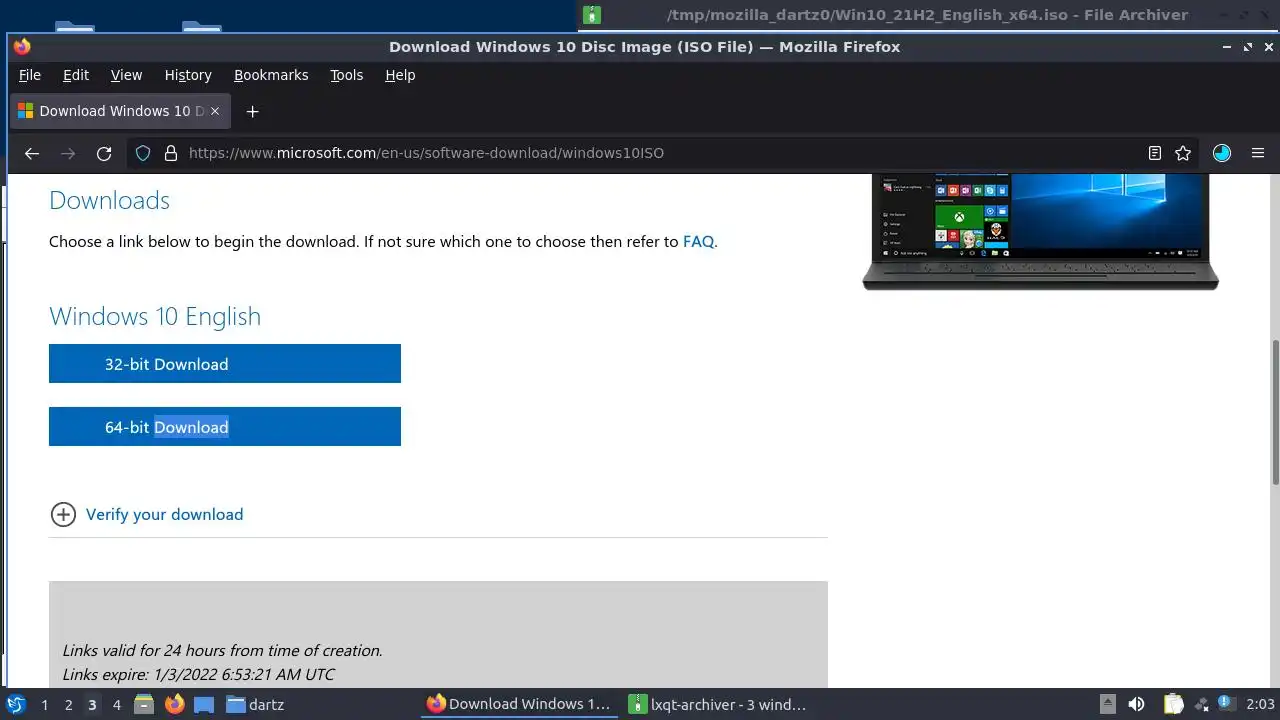Open the tracking protection shield icon
The height and width of the screenshot is (720, 1280).
pos(143,153)
